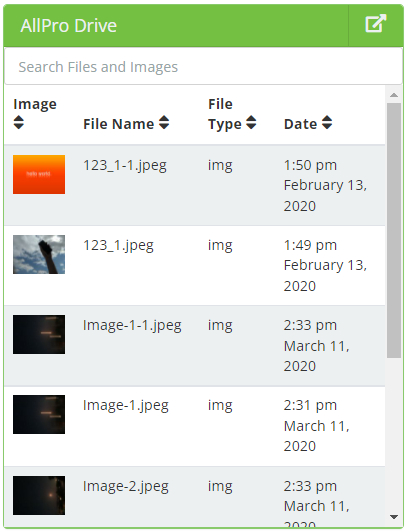Select the orange 123_1-1.jpeg thumbnail
This screenshot has width=409, height=532.
[39, 174]
